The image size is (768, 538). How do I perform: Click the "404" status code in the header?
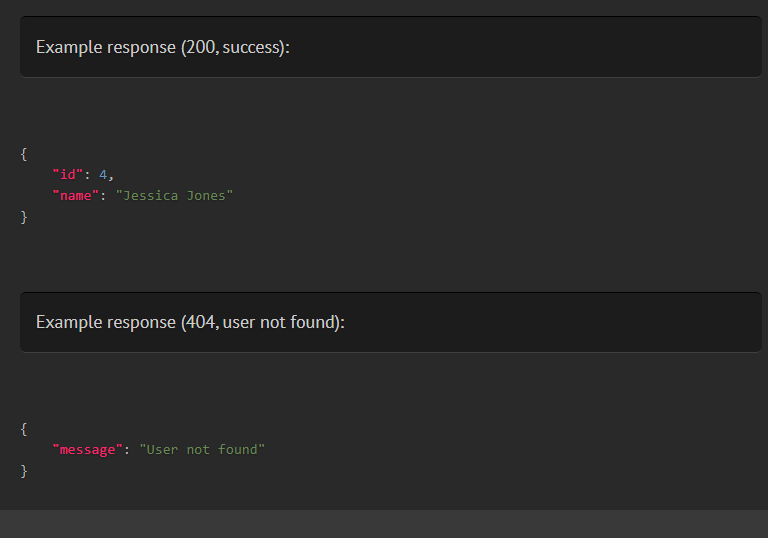[x=200, y=322]
